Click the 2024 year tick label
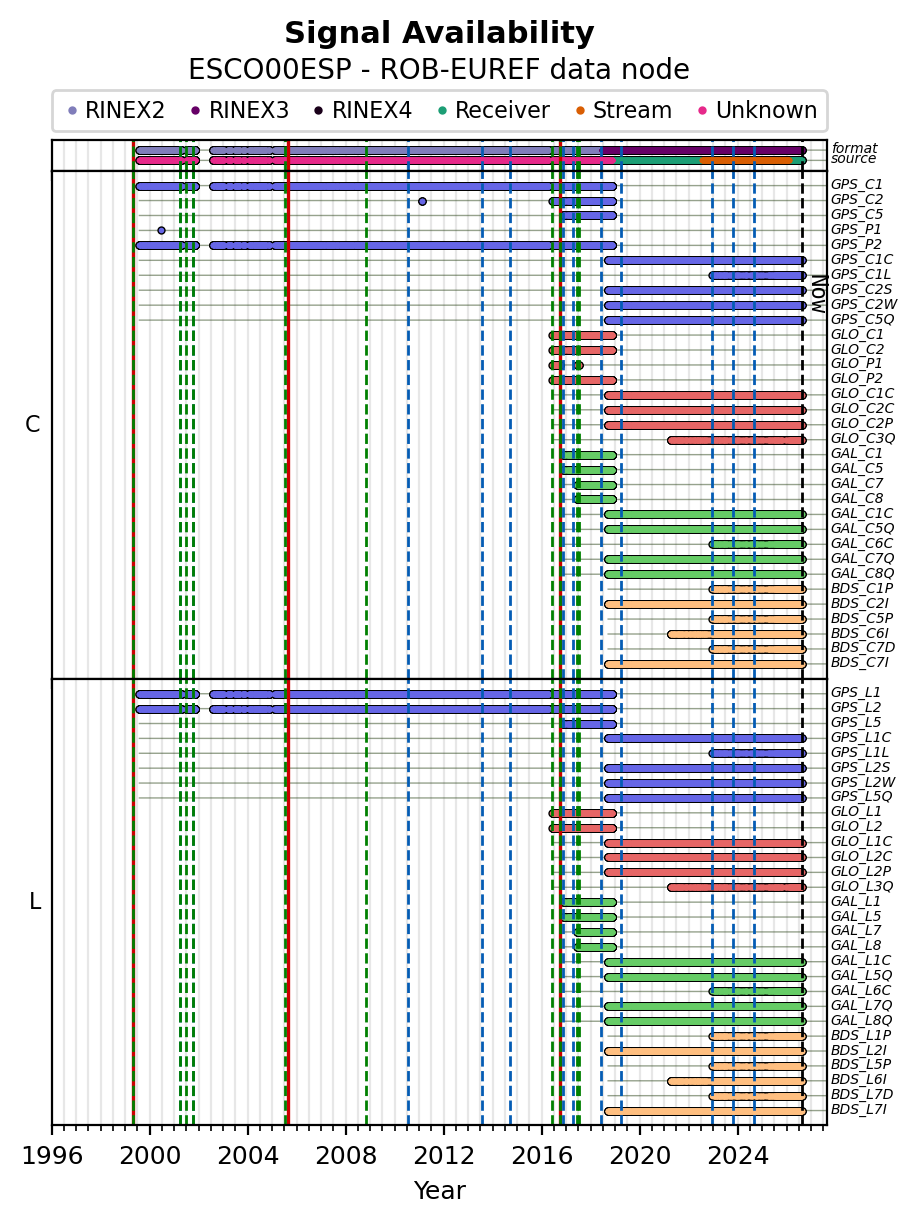 point(738,1156)
